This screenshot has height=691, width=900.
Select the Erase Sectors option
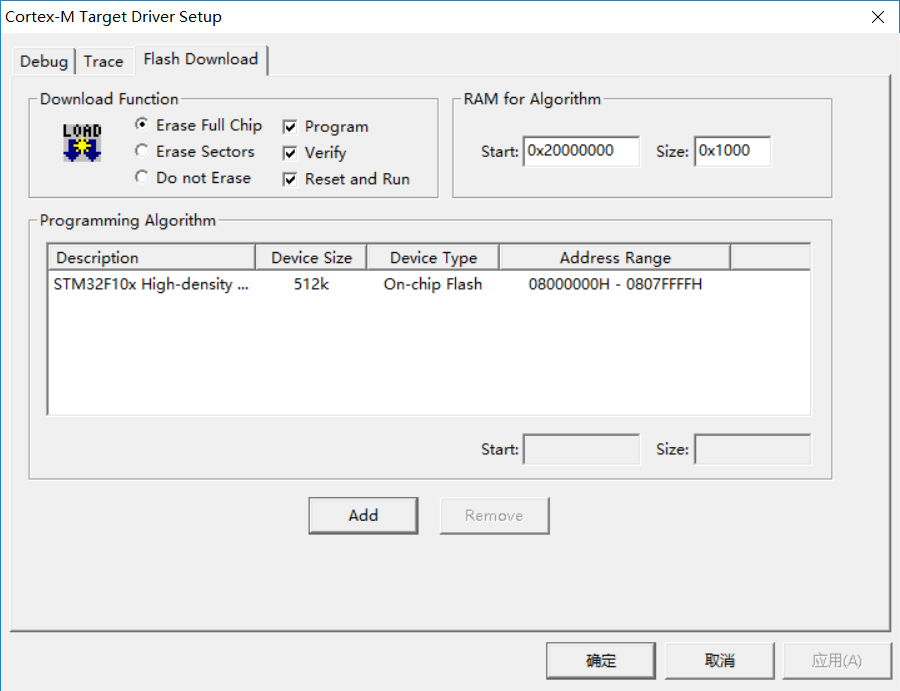point(141,152)
